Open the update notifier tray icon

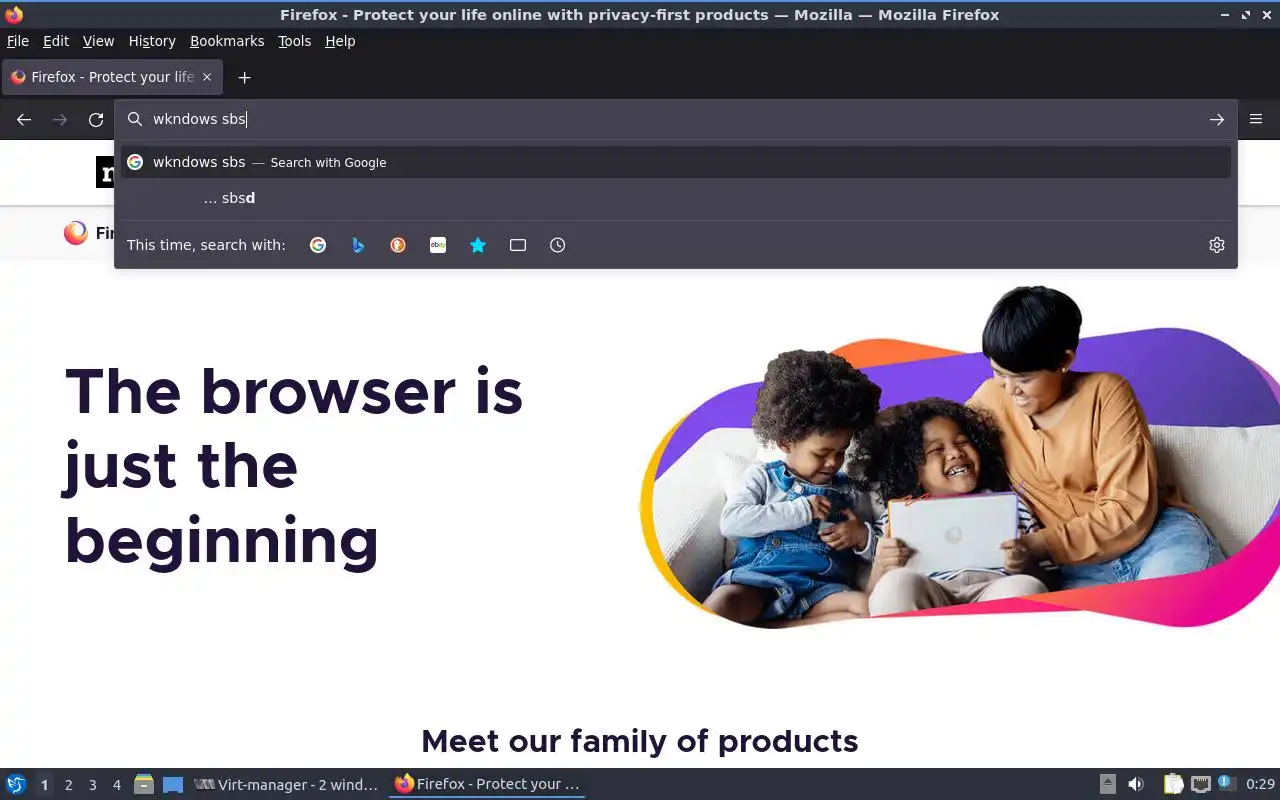click(x=1226, y=783)
